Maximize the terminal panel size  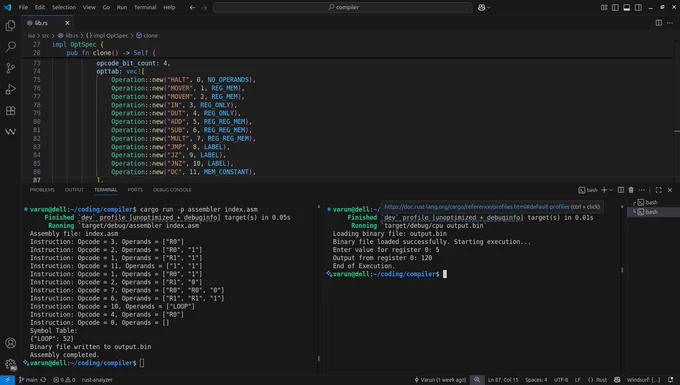point(658,190)
